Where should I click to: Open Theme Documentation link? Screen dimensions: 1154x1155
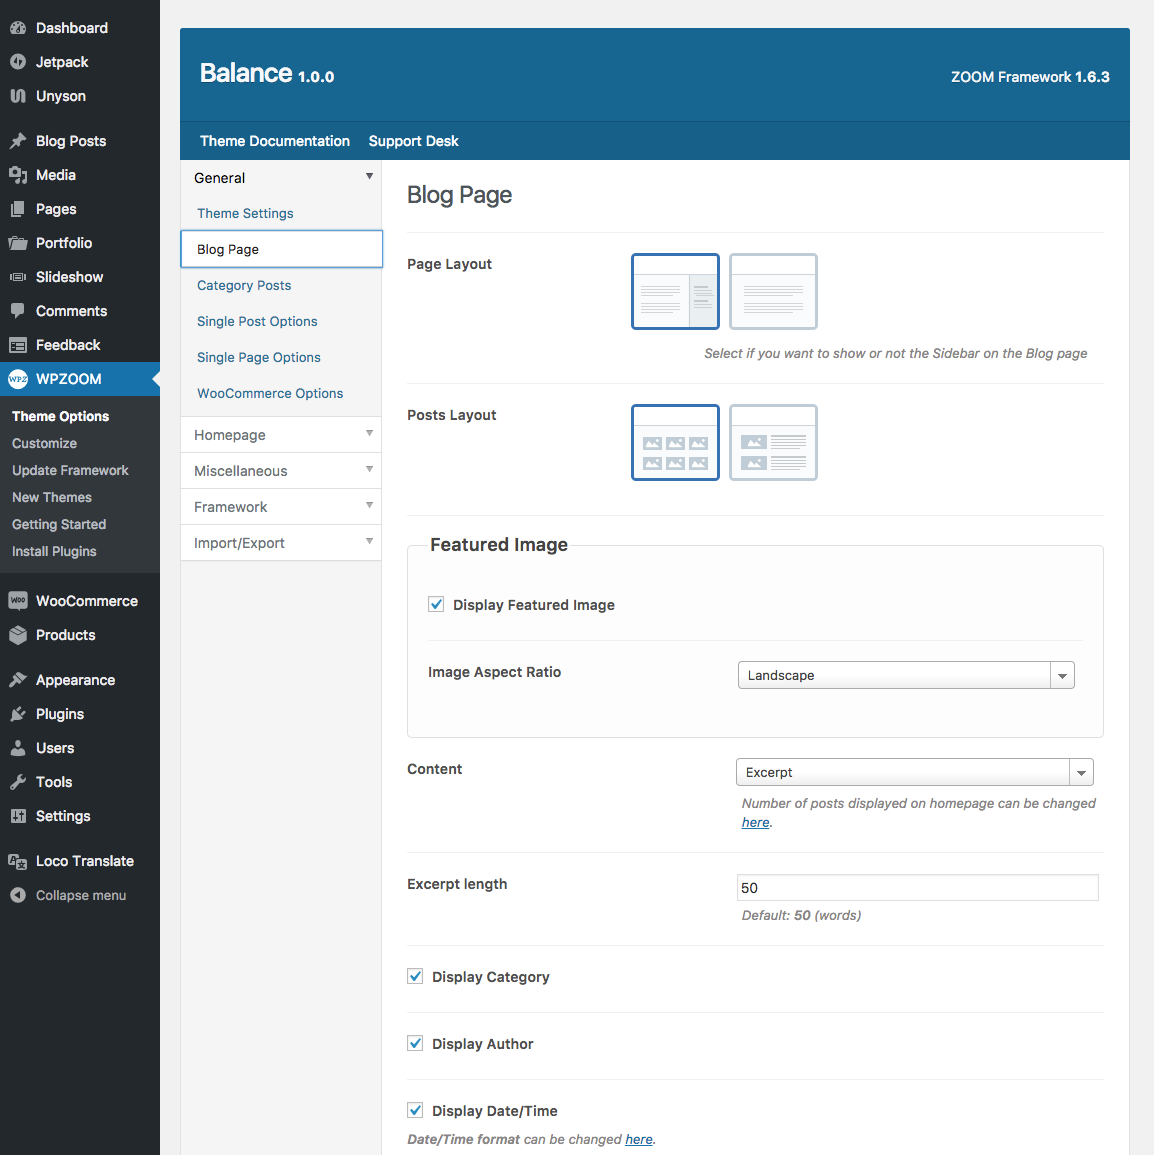click(x=275, y=141)
